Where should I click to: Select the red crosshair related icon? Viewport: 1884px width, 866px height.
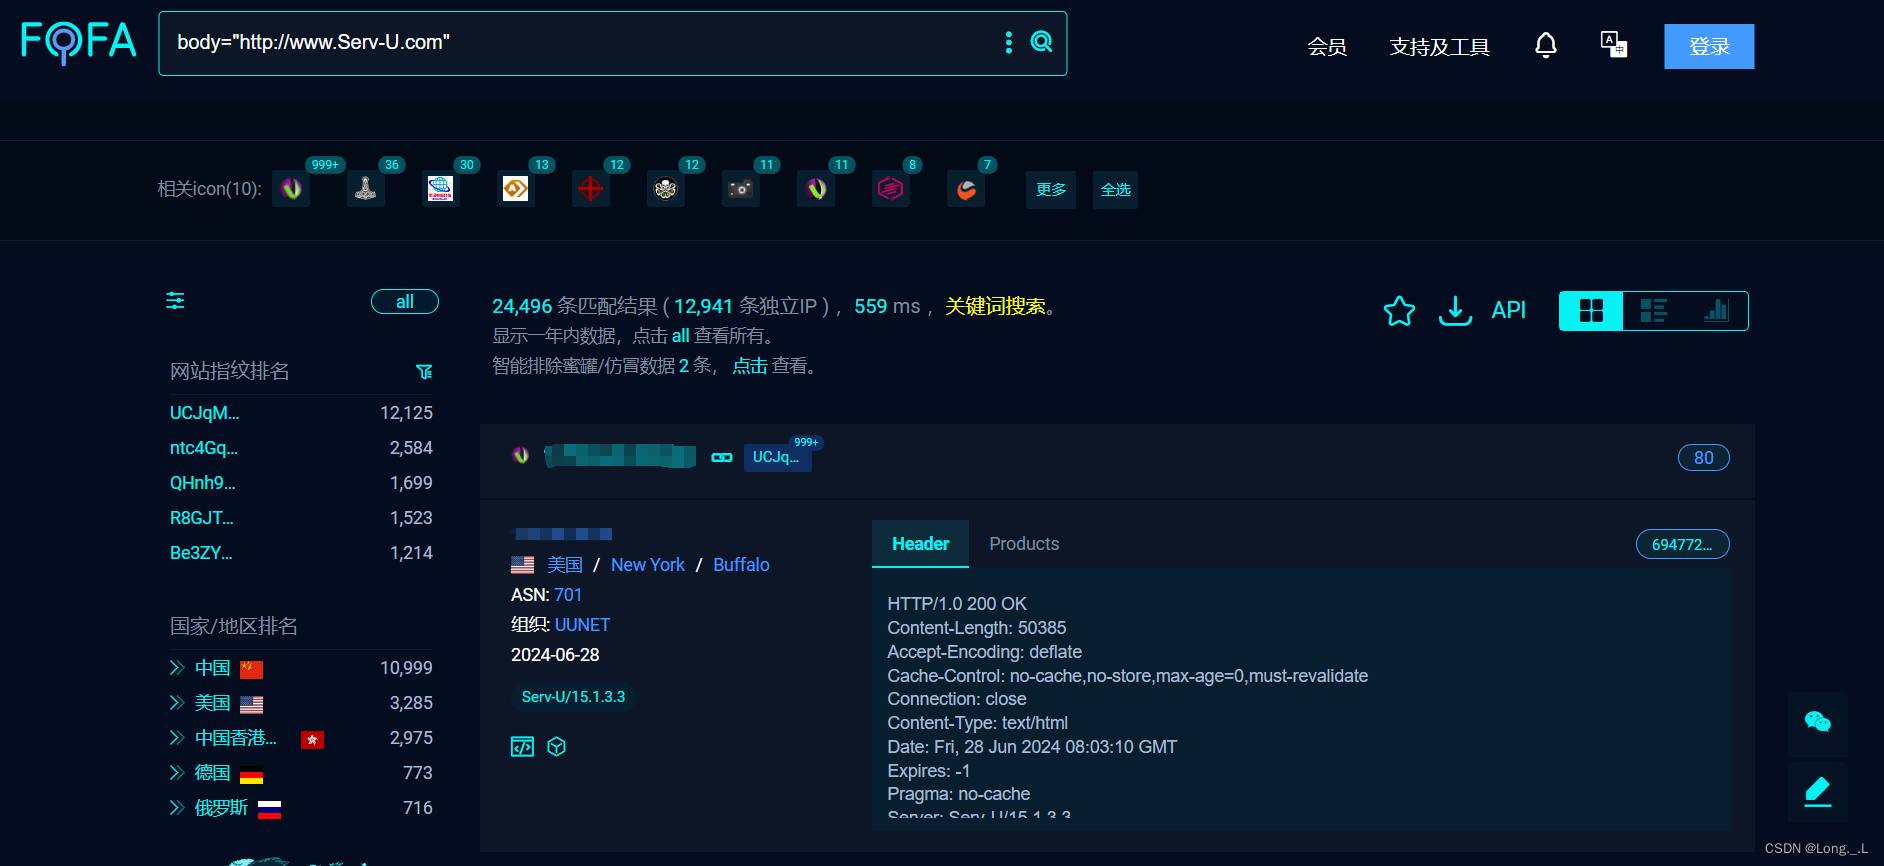[x=590, y=188]
